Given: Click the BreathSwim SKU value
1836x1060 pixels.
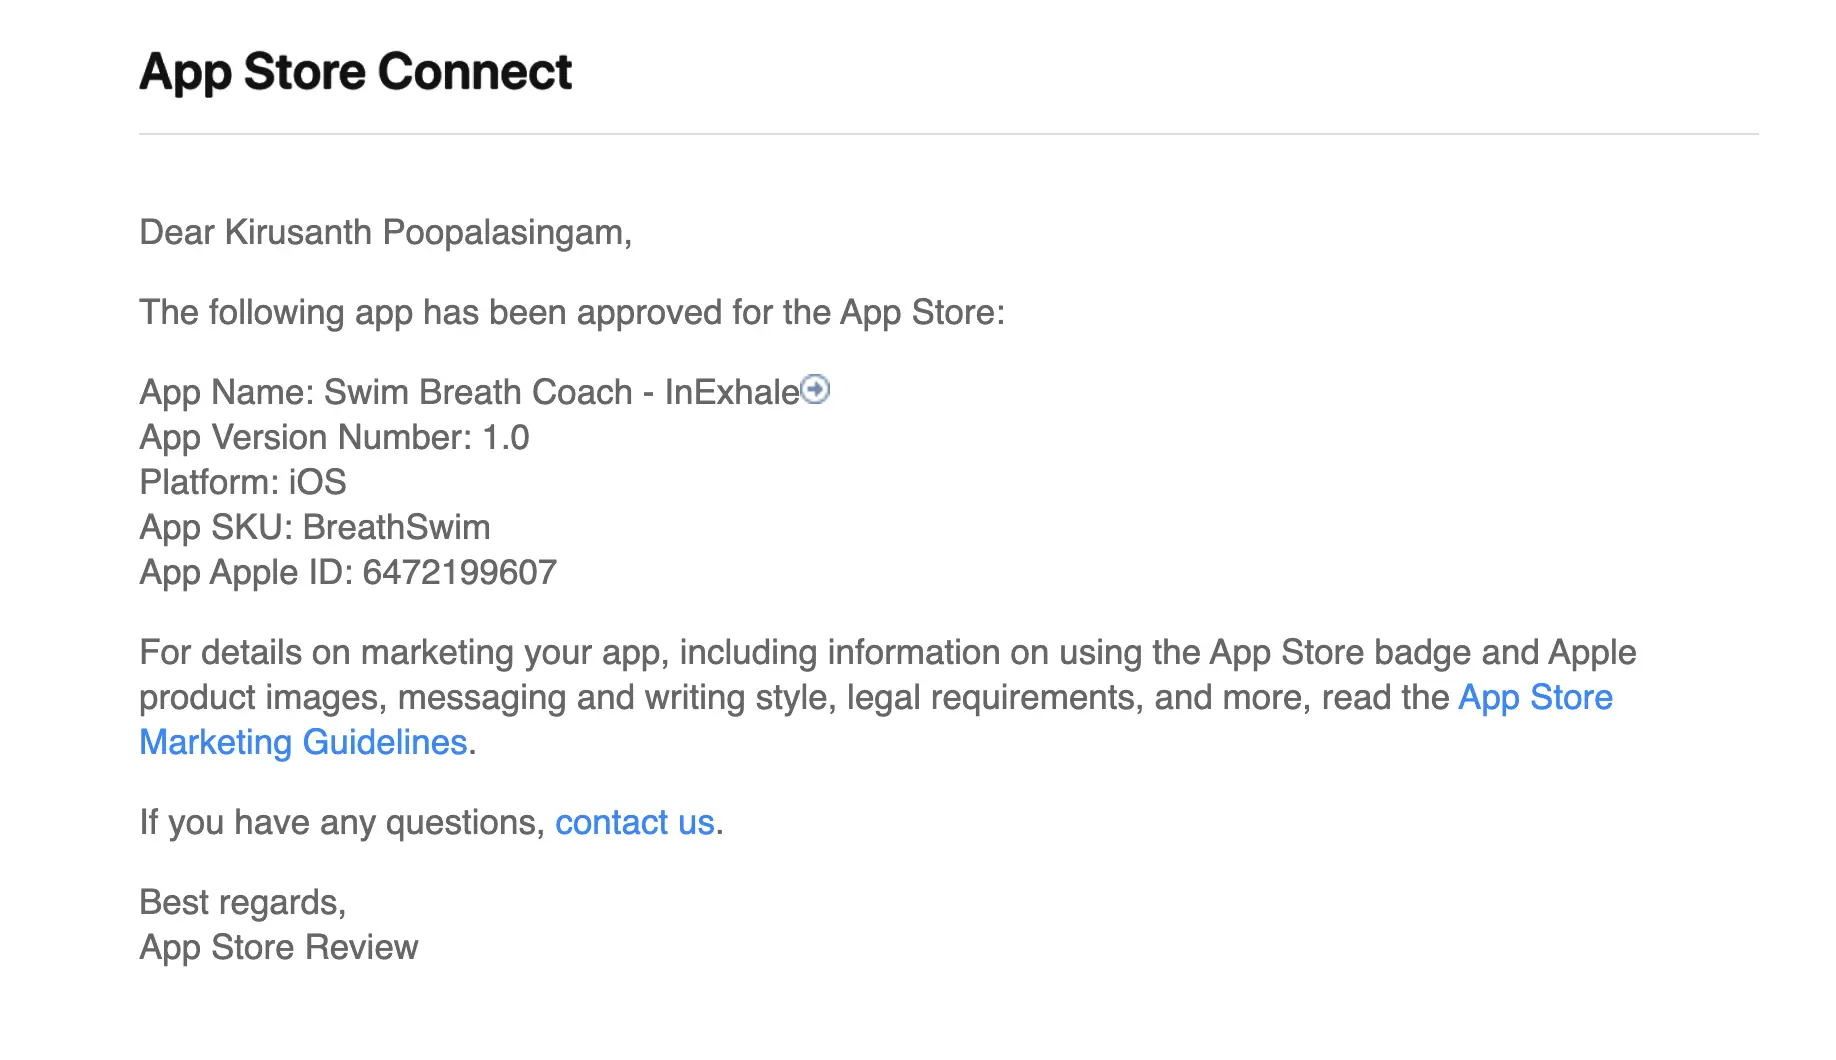Looking at the screenshot, I should [396, 527].
